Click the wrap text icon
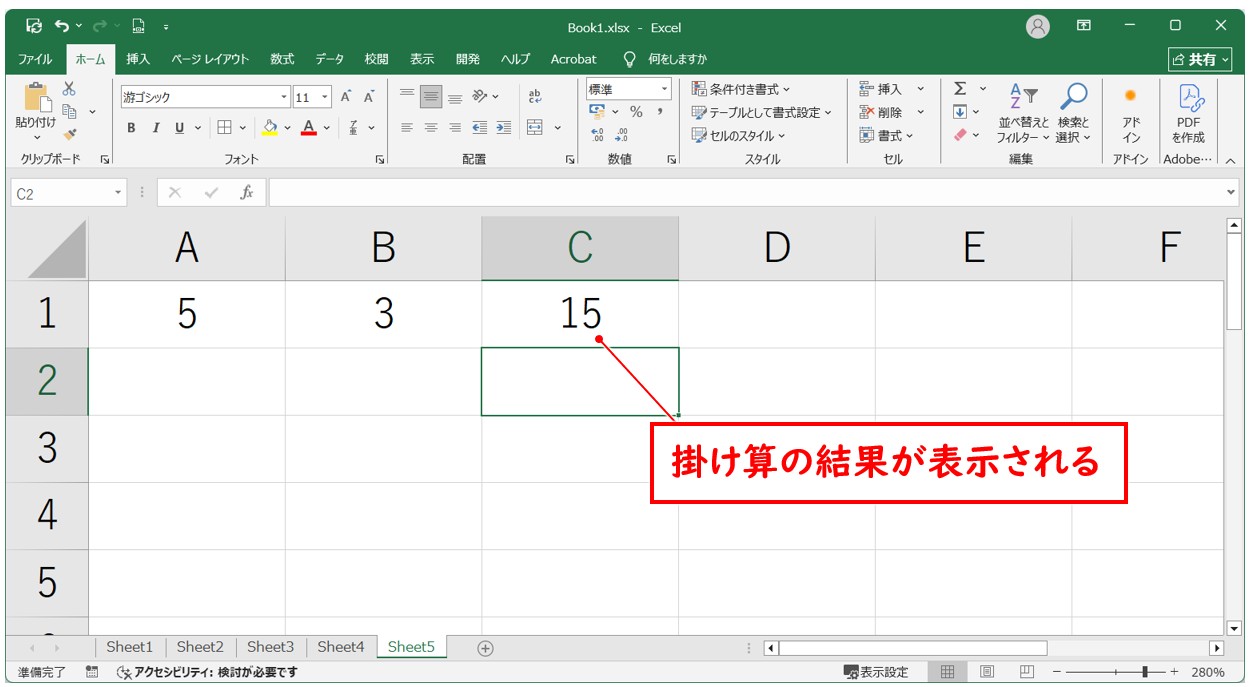The height and width of the screenshot is (687, 1253). point(534,96)
